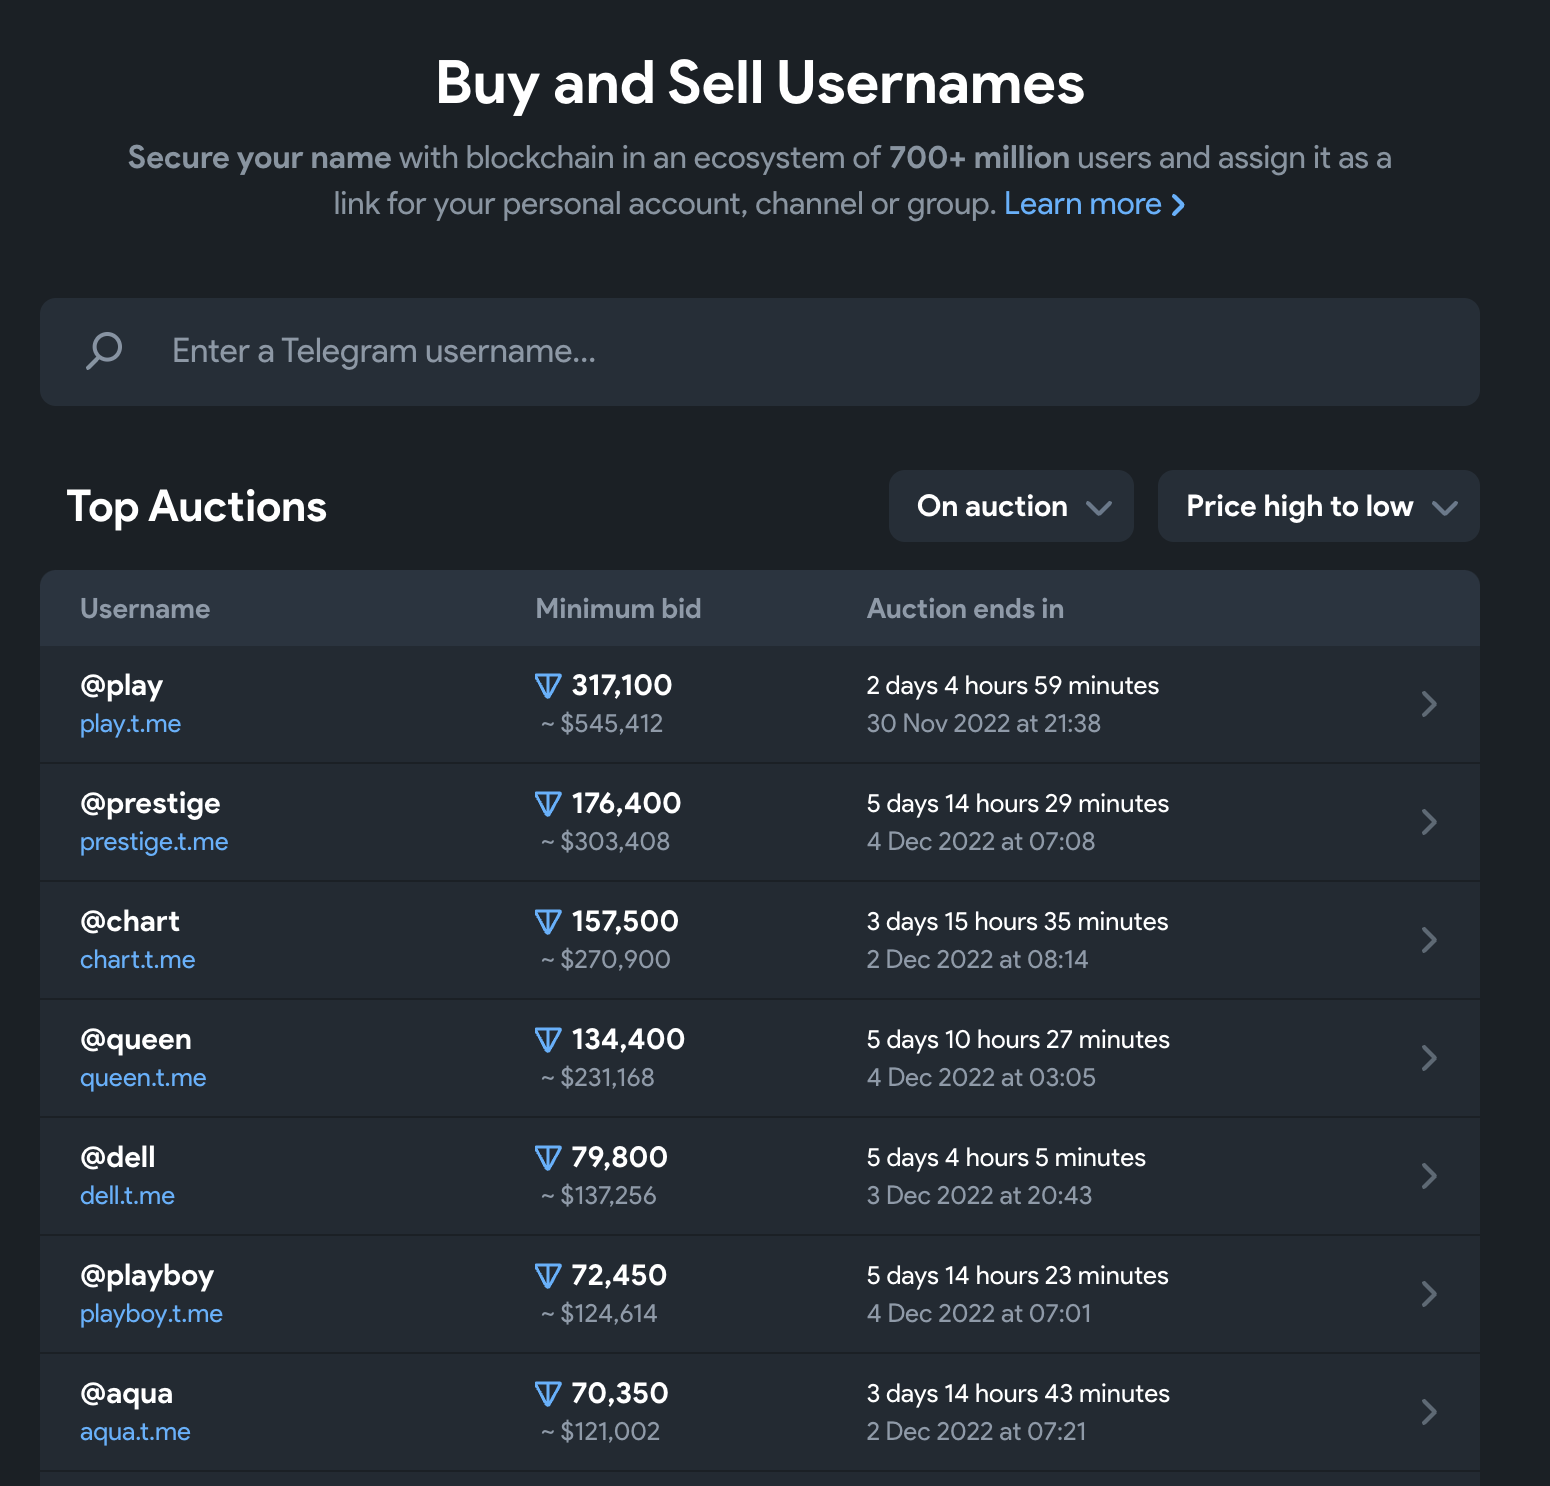Click the 4 Dec 2022 at 07:08 date
This screenshot has width=1550, height=1486.
[981, 842]
